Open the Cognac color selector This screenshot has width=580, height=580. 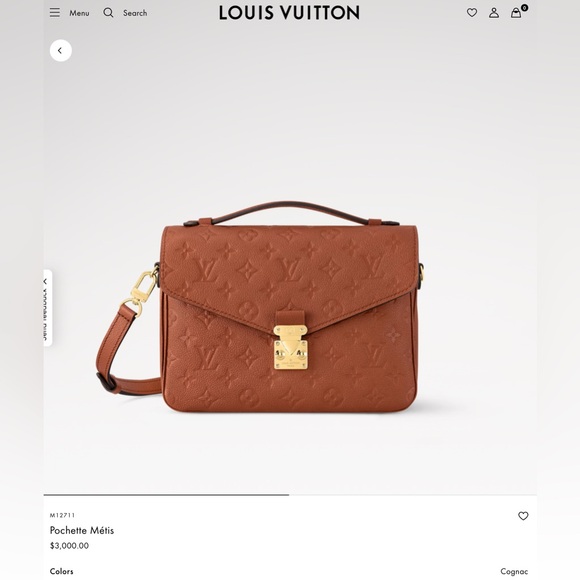[514, 571]
